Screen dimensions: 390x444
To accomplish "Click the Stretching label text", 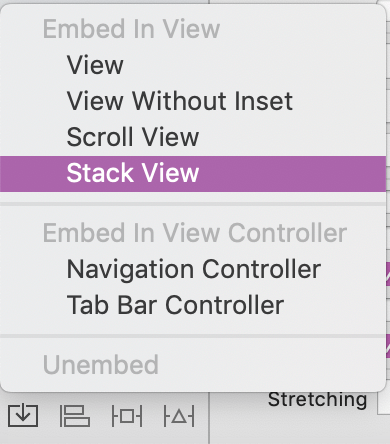I will click(317, 400).
